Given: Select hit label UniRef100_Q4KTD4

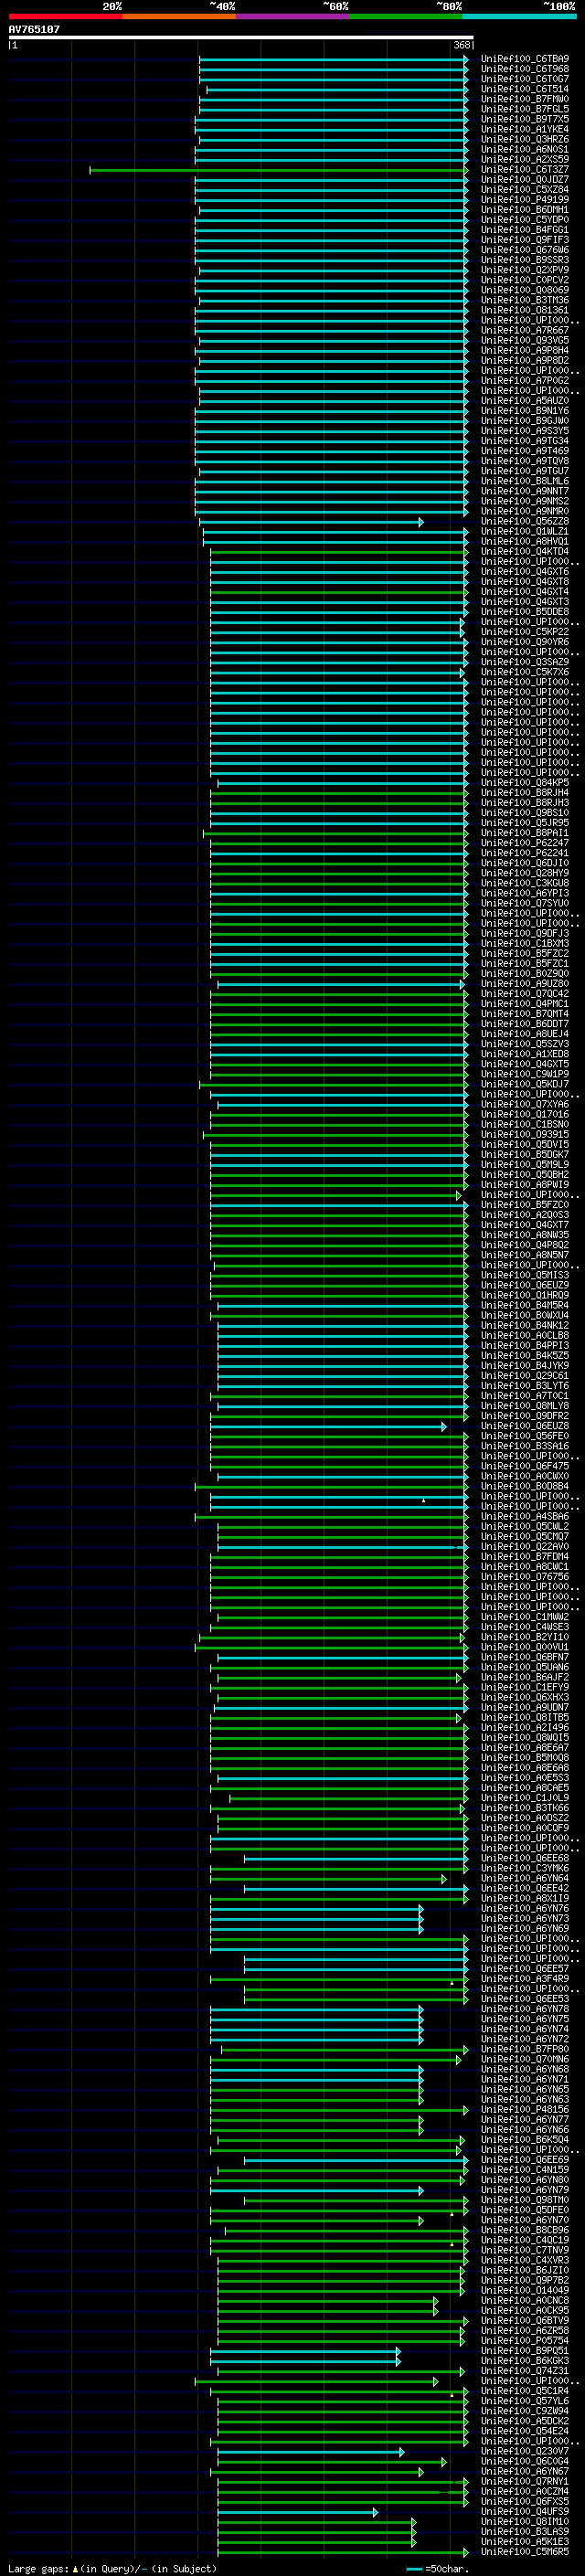Looking at the screenshot, I should (x=524, y=551).
